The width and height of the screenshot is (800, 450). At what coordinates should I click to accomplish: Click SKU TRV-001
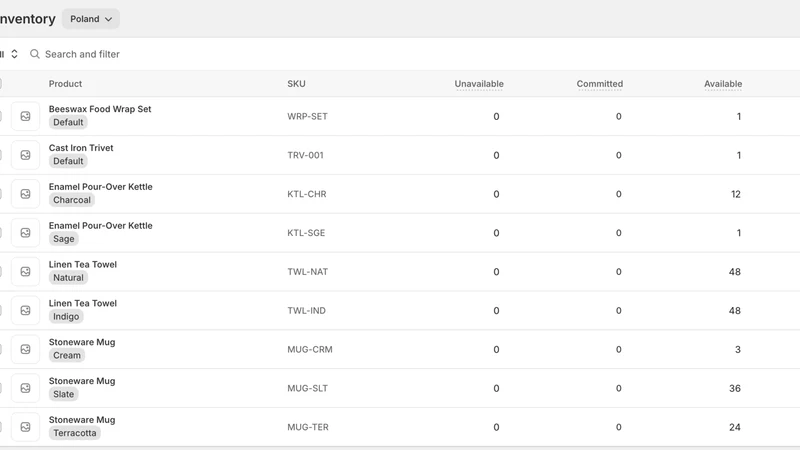click(306, 155)
